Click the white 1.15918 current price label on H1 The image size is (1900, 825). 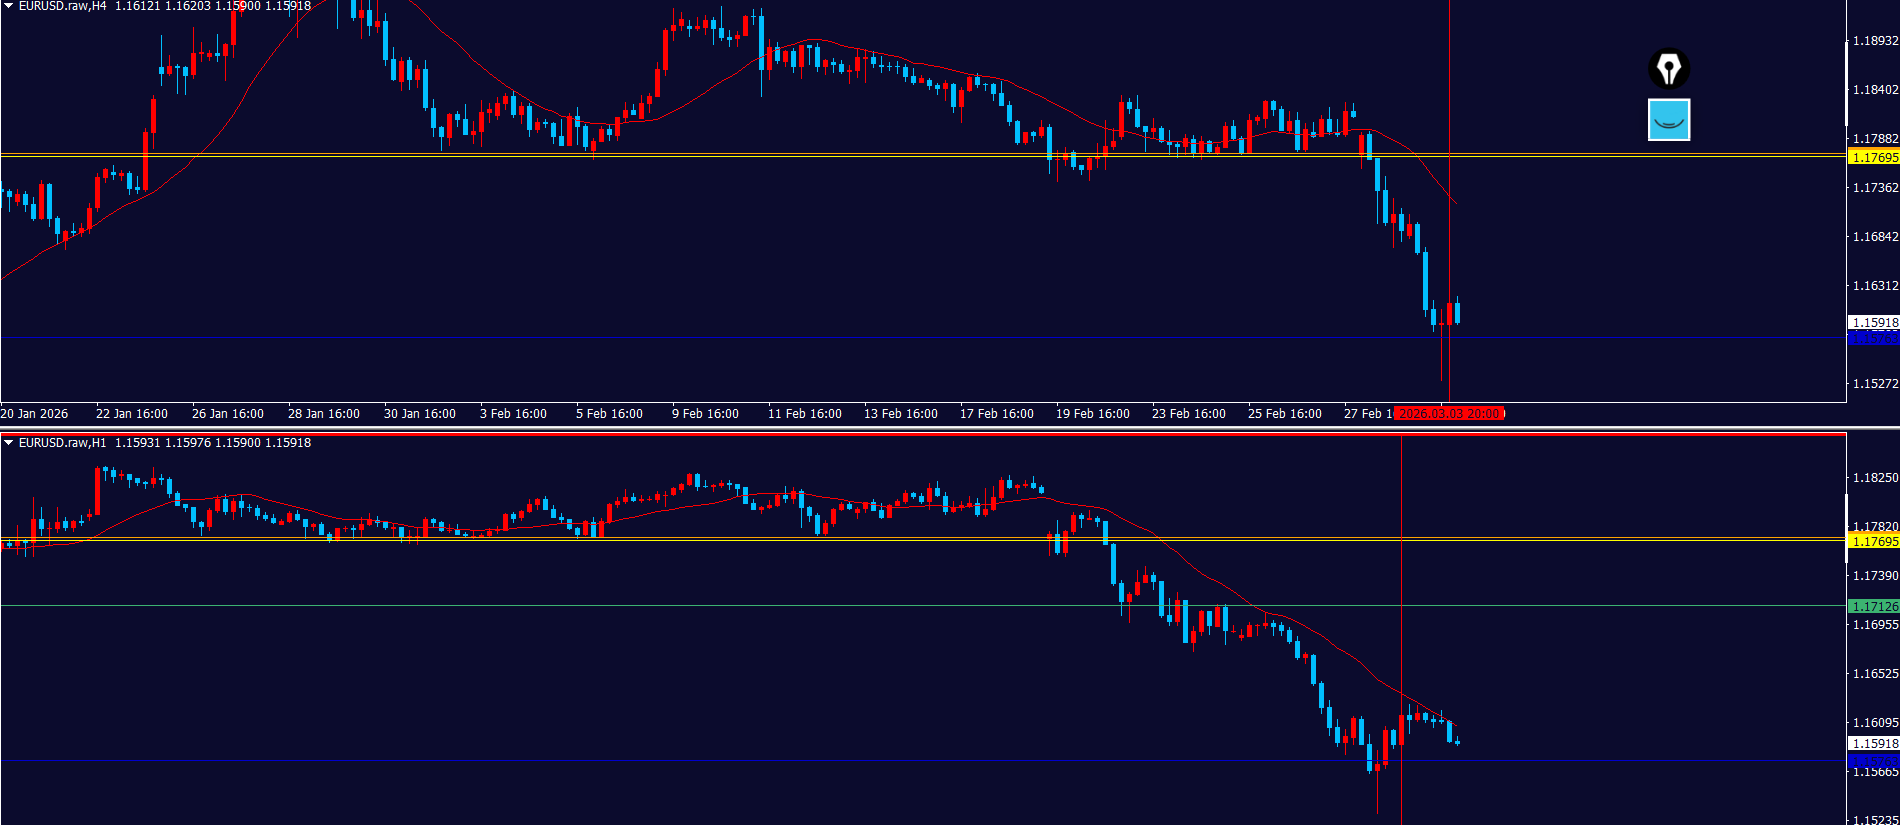pyautogui.click(x=1873, y=743)
